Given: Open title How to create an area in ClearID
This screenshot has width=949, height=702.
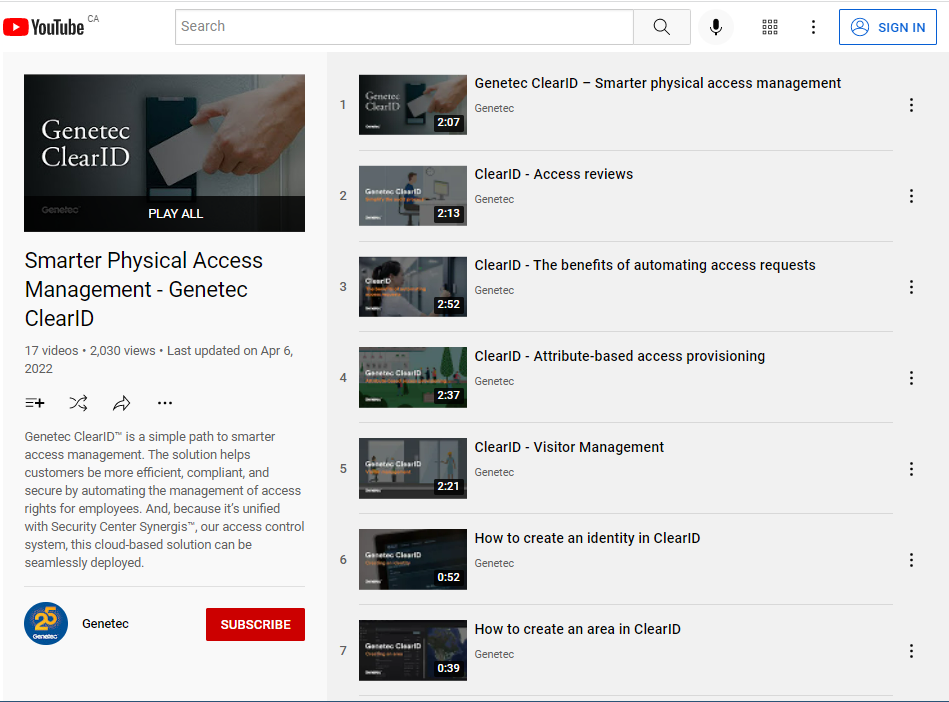Looking at the screenshot, I should coord(577,629).
